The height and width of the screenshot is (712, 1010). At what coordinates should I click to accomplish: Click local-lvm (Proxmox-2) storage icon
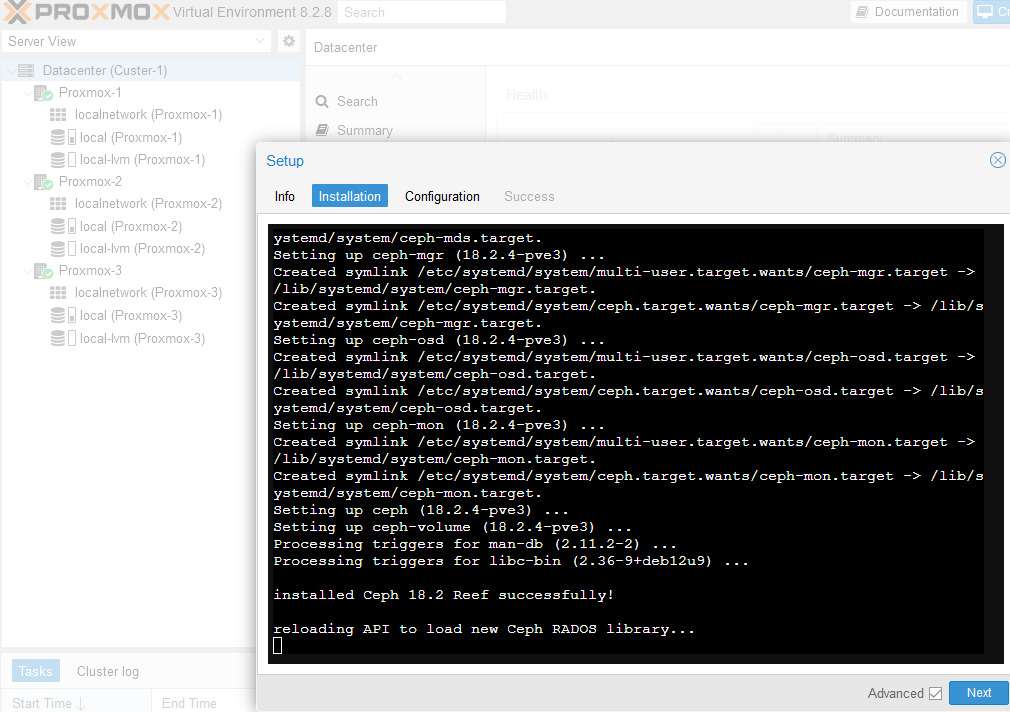pyautogui.click(x=63, y=248)
